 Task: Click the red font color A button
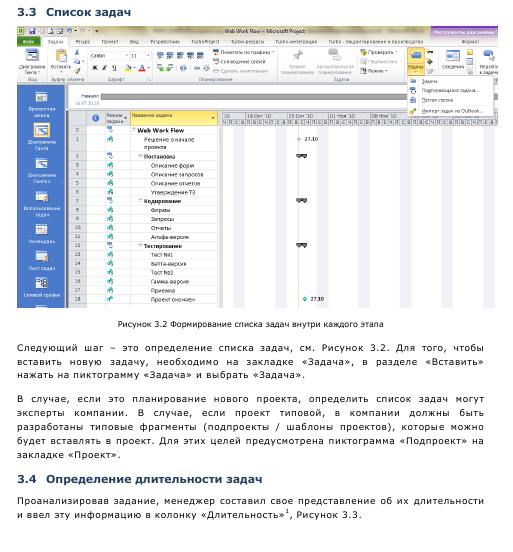[x=142, y=68]
